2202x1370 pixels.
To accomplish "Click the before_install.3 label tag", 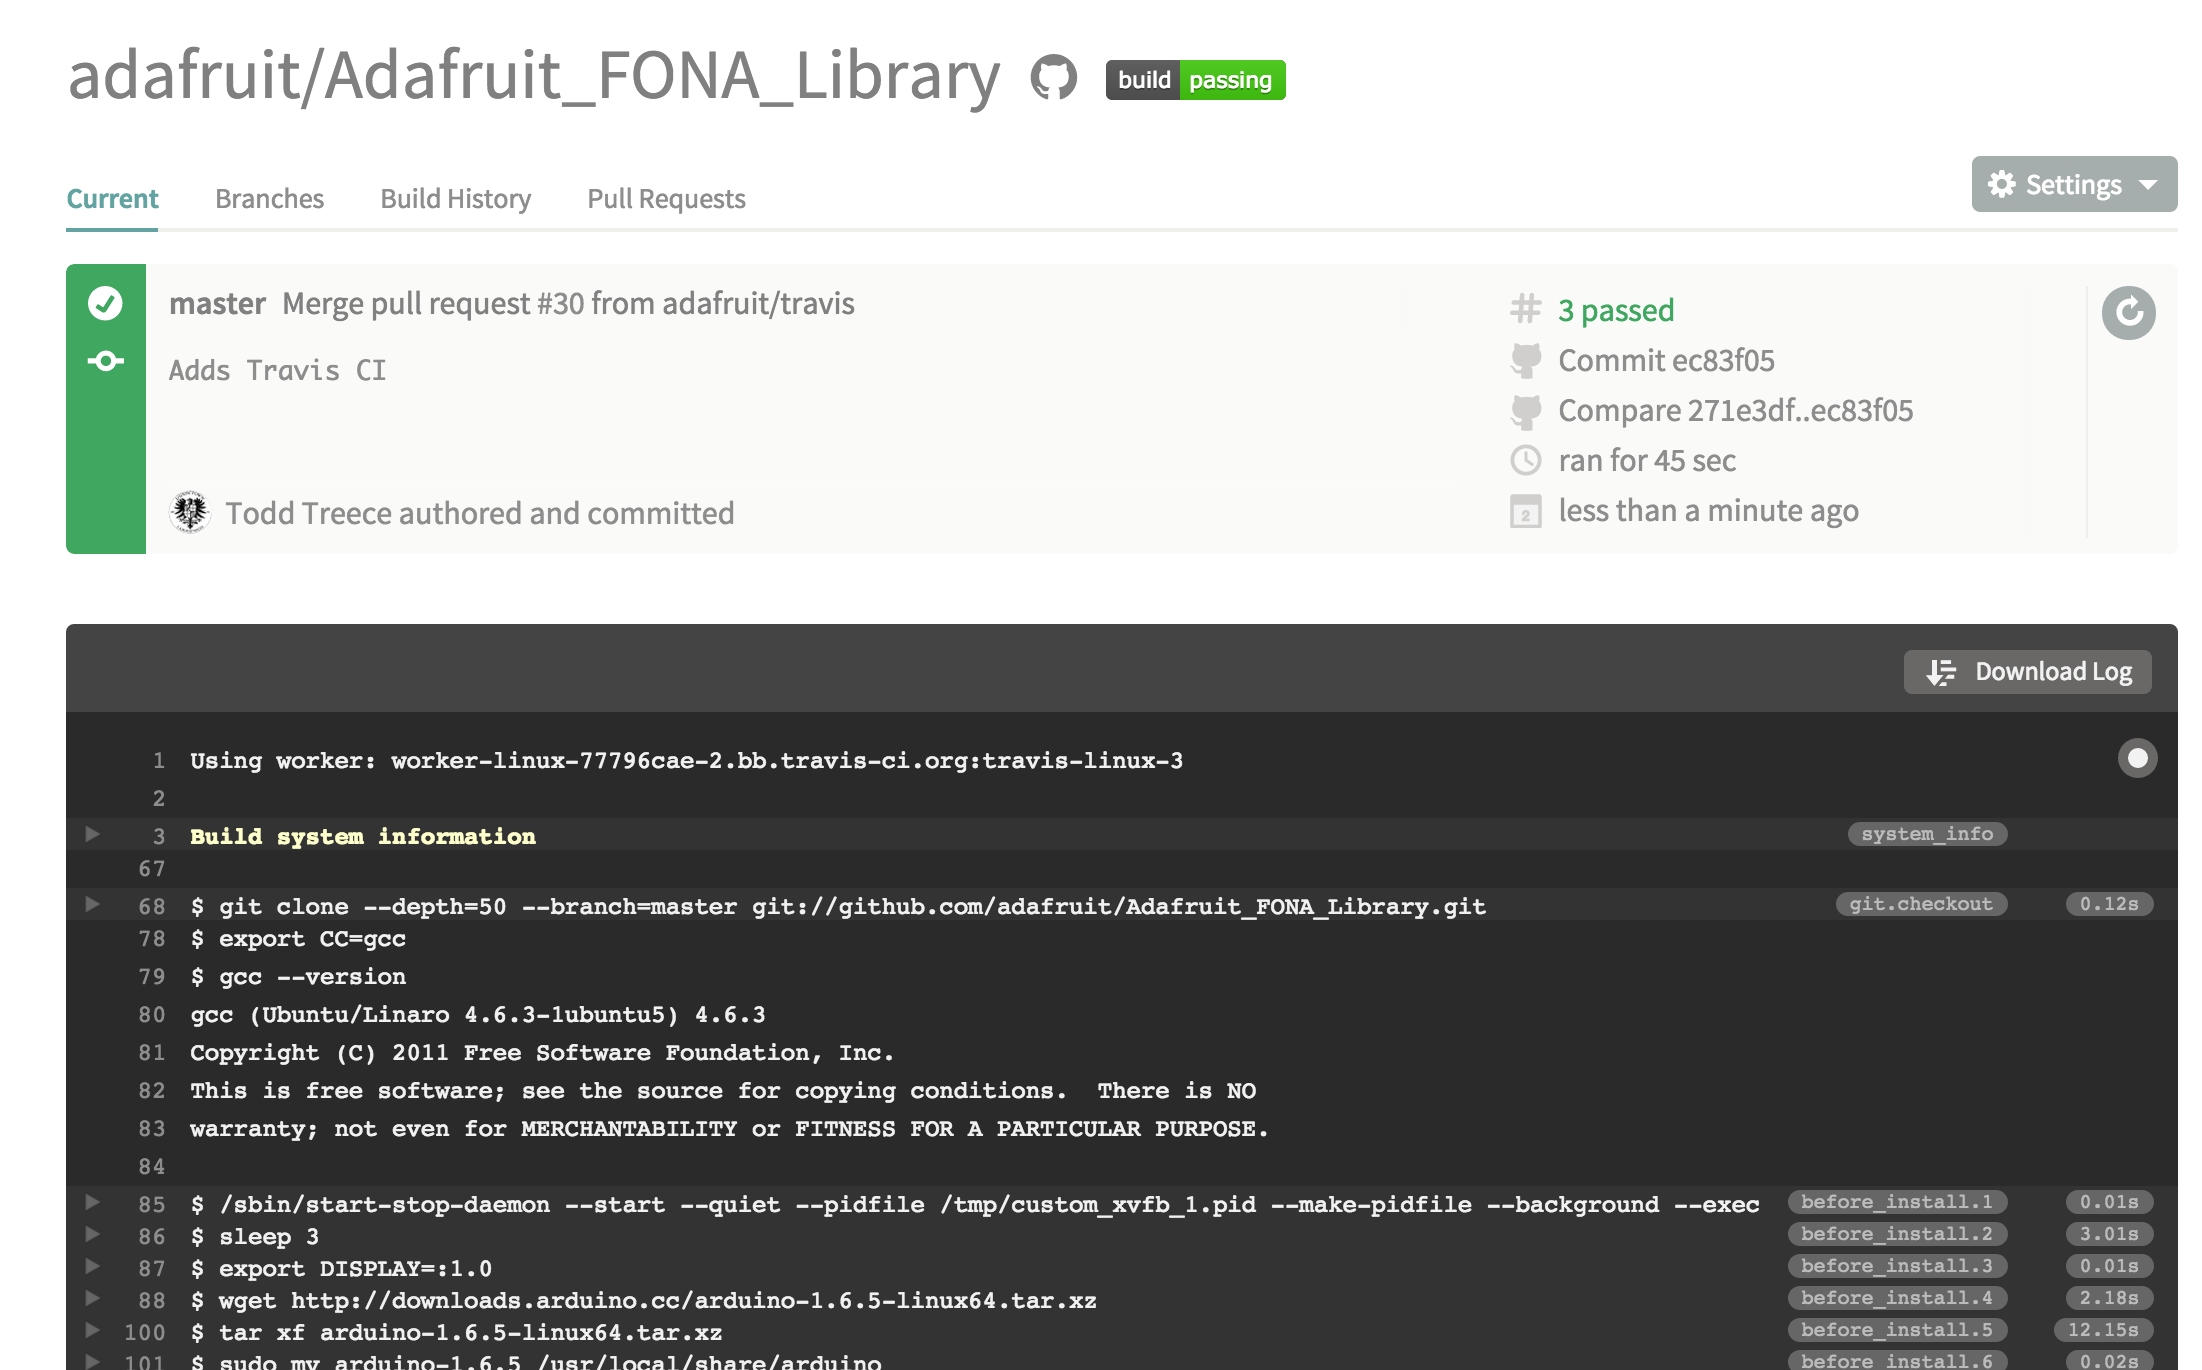I will pos(1897,1266).
